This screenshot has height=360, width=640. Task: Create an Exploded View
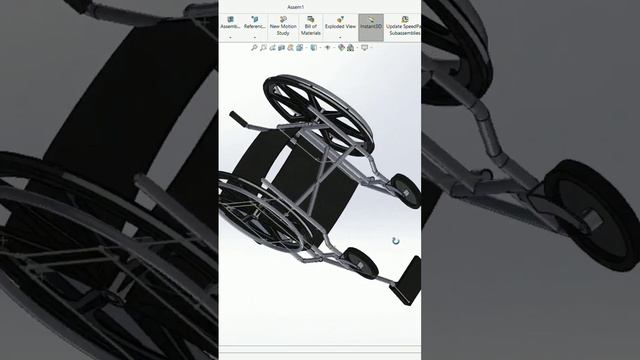tap(340, 23)
